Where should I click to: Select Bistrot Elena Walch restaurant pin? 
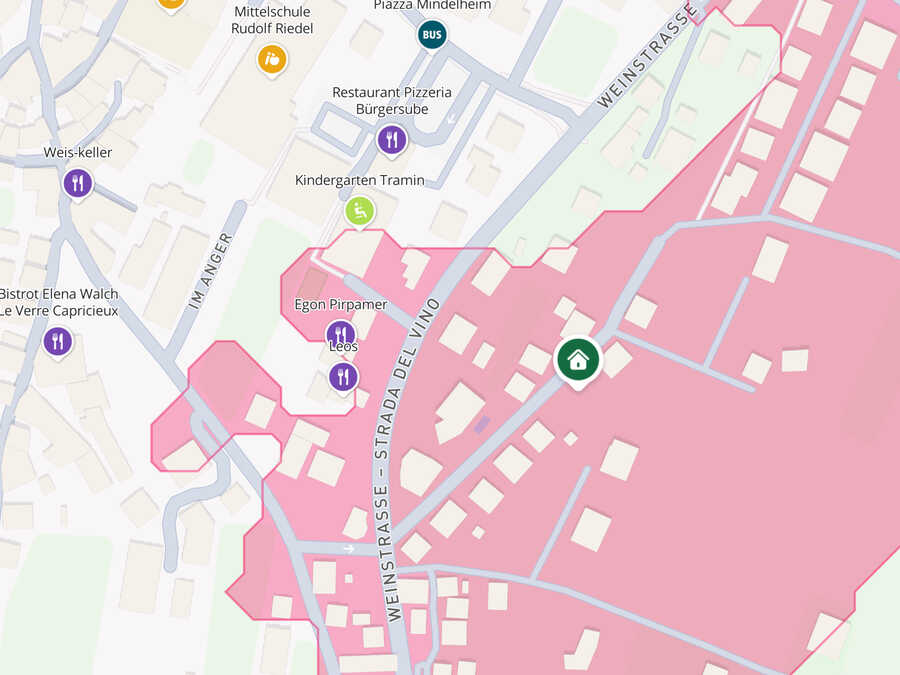point(58,342)
